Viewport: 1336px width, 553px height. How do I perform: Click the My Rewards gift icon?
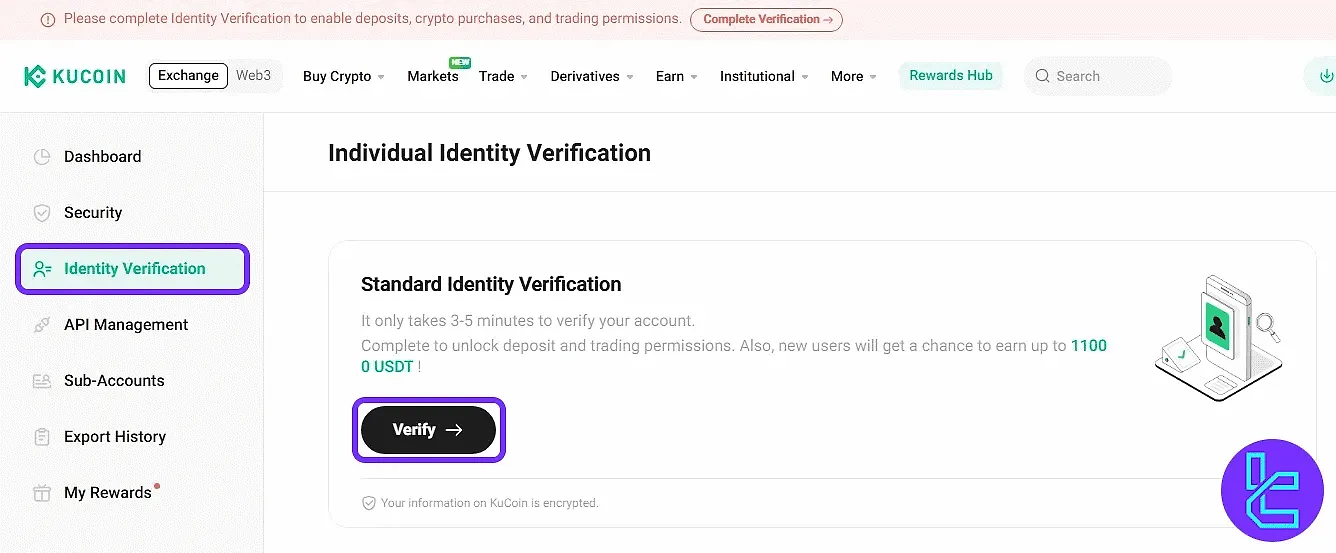(x=42, y=493)
